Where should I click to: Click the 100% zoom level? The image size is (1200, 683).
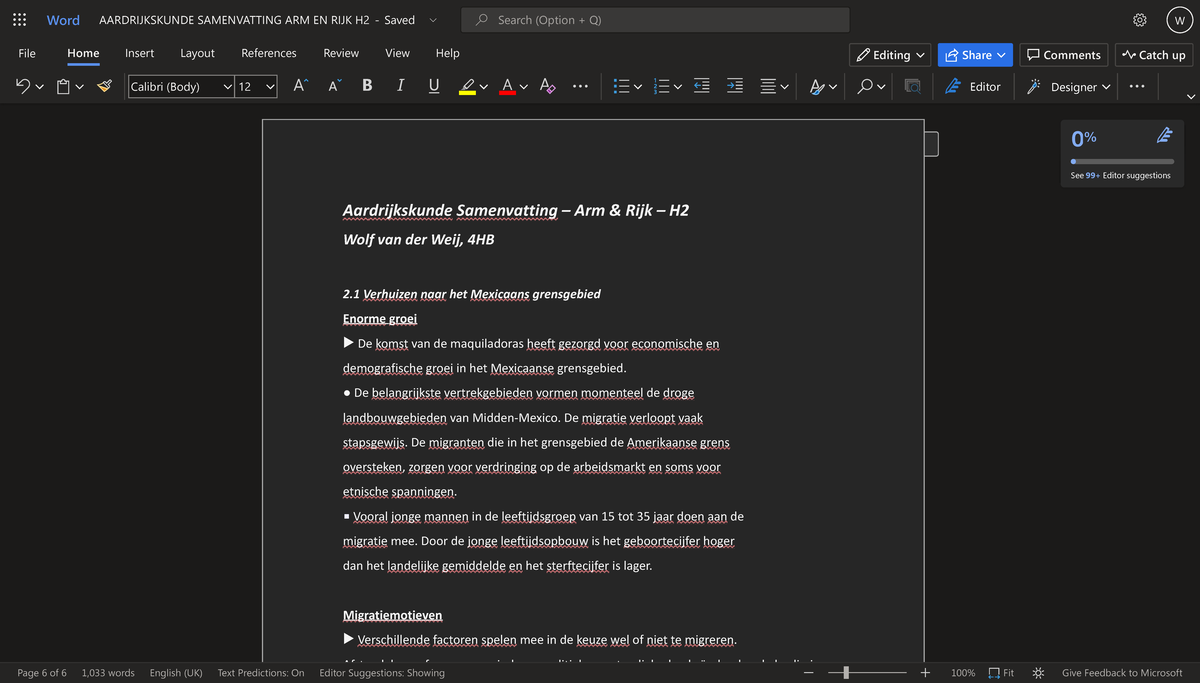pos(963,673)
